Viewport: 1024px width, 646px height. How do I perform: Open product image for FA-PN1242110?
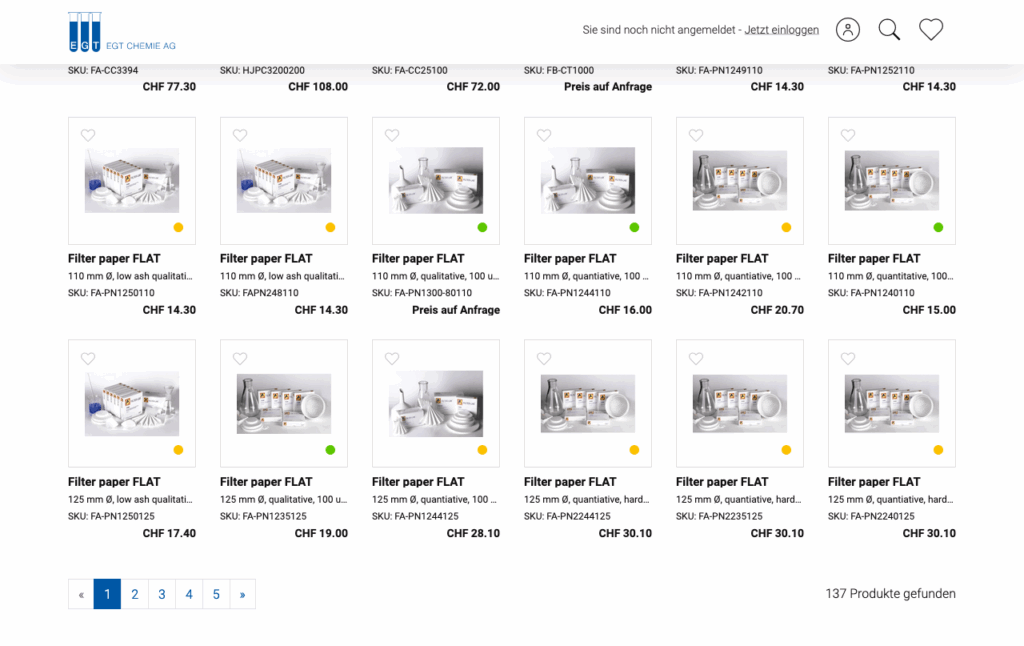740,180
